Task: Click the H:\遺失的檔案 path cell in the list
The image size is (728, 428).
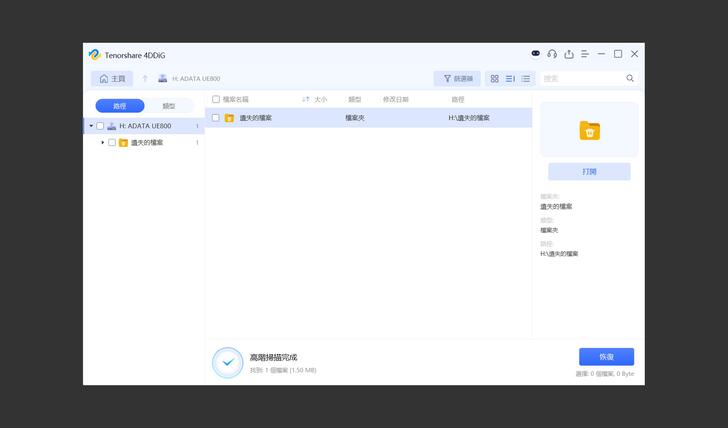Action: pos(469,118)
